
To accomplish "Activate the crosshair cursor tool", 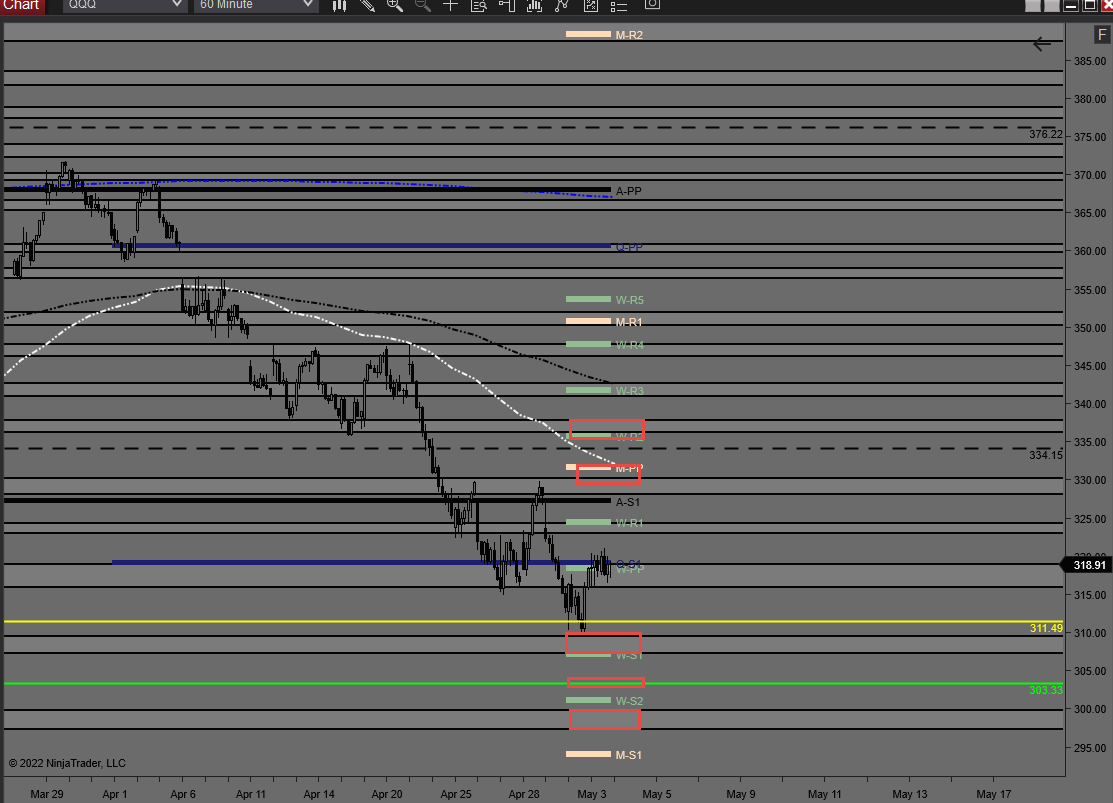I will click(x=450, y=5).
